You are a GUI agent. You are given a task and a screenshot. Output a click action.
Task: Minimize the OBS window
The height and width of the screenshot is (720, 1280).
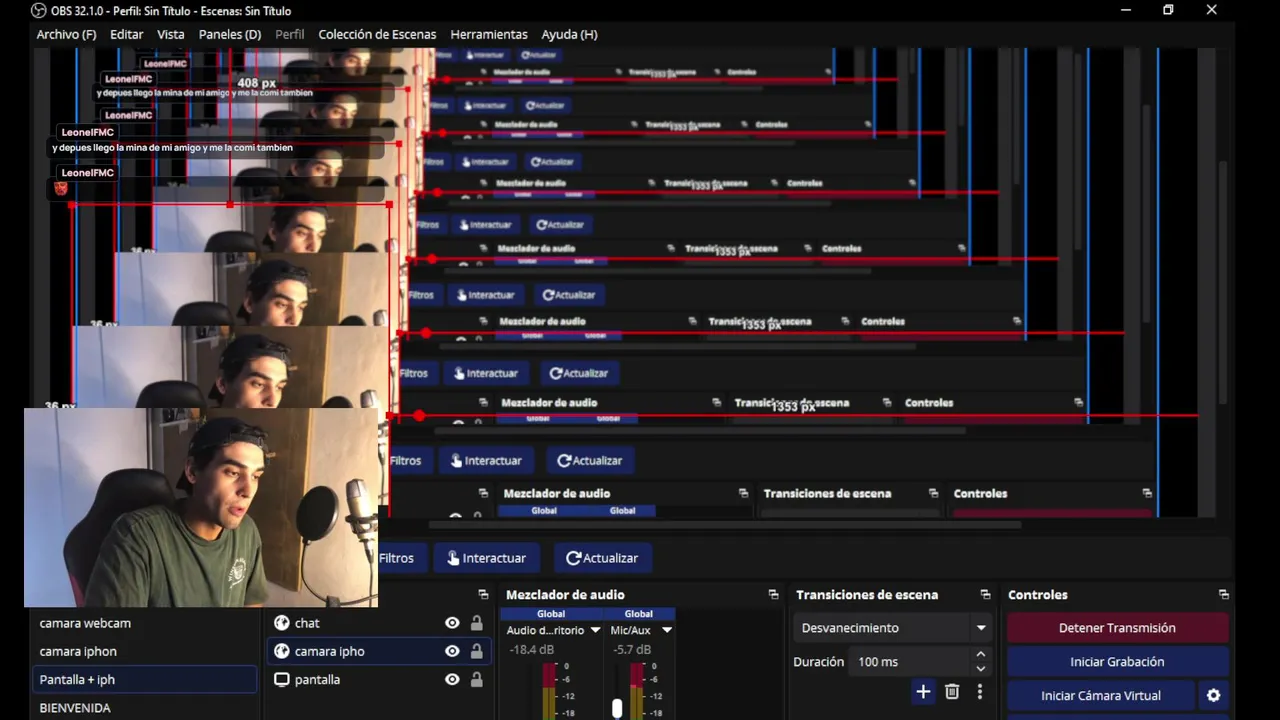pyautogui.click(x=1126, y=10)
